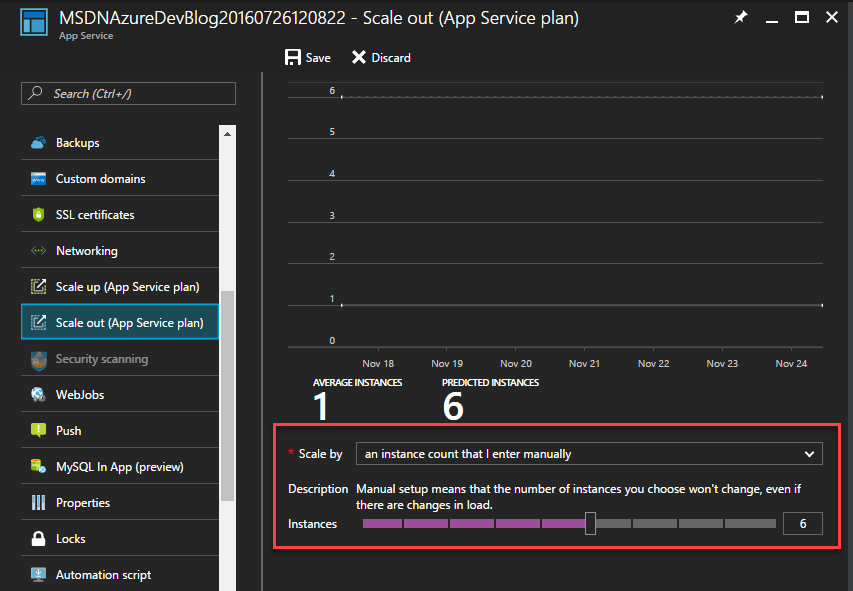853x591 pixels.
Task: Close the Scale out blade
Action: [832, 17]
